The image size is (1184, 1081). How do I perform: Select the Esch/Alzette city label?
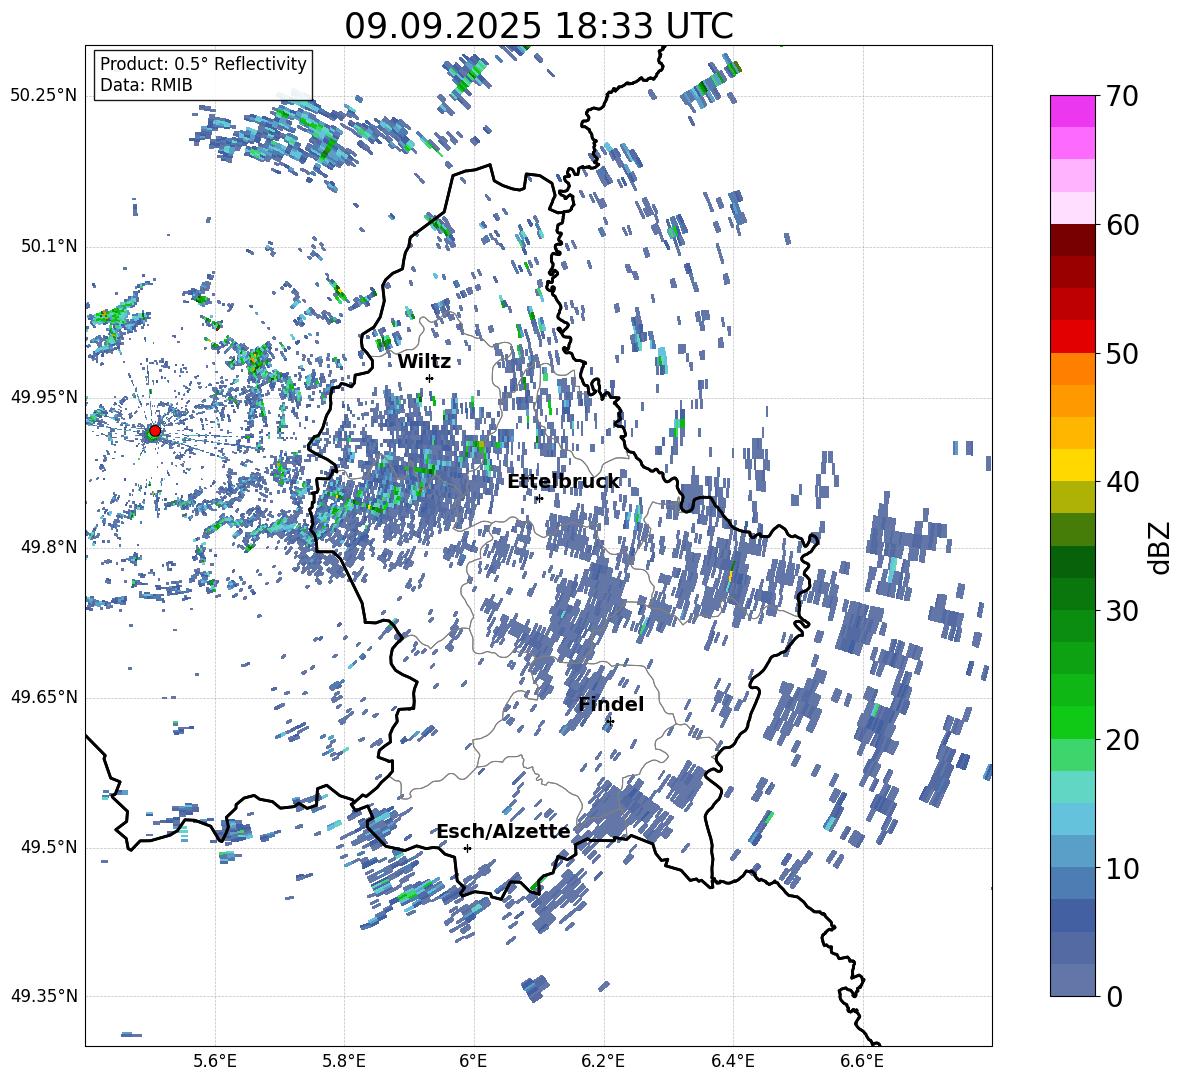(504, 831)
